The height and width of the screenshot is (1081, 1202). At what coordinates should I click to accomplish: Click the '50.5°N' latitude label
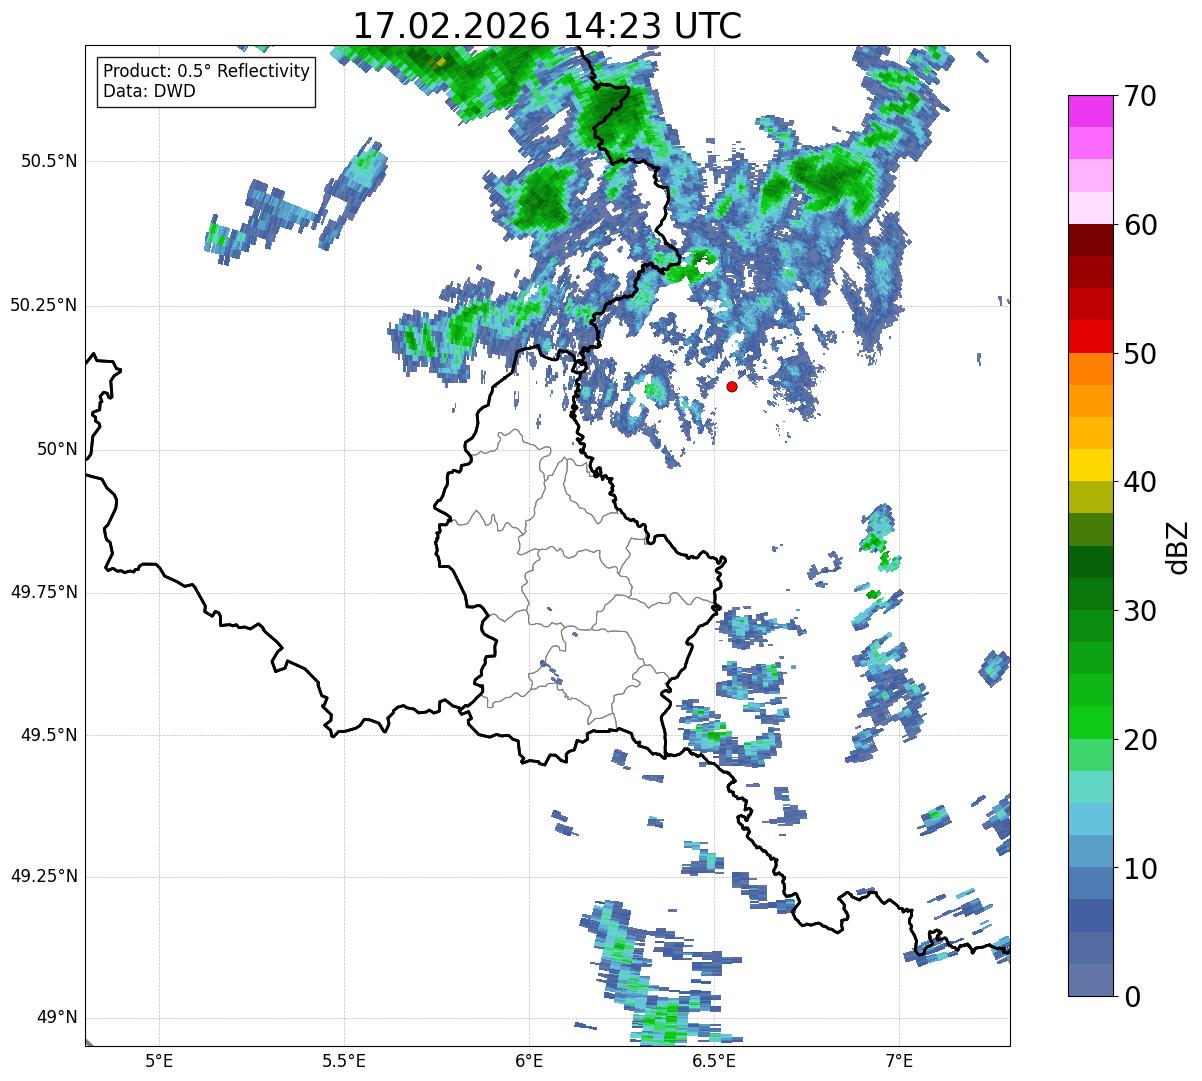[x=48, y=162]
